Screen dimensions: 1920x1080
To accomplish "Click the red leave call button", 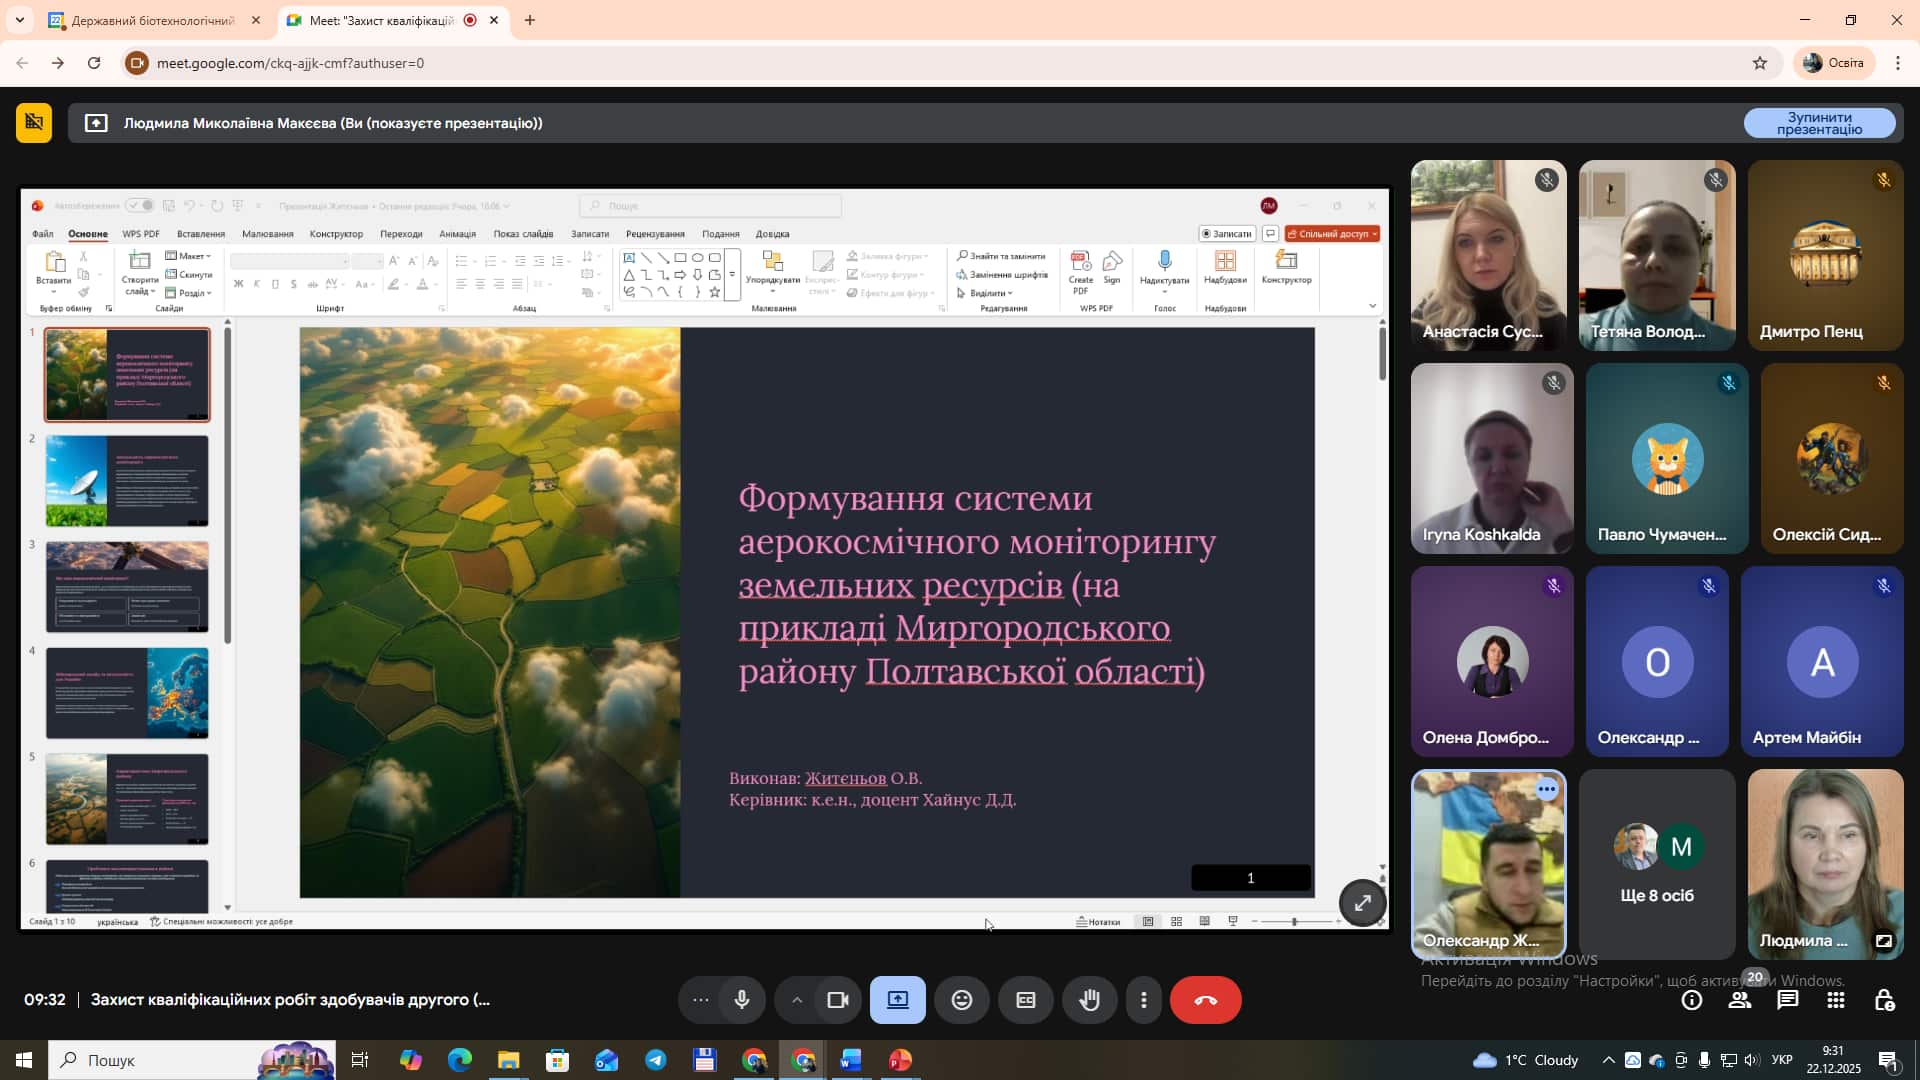I will click(1205, 1000).
